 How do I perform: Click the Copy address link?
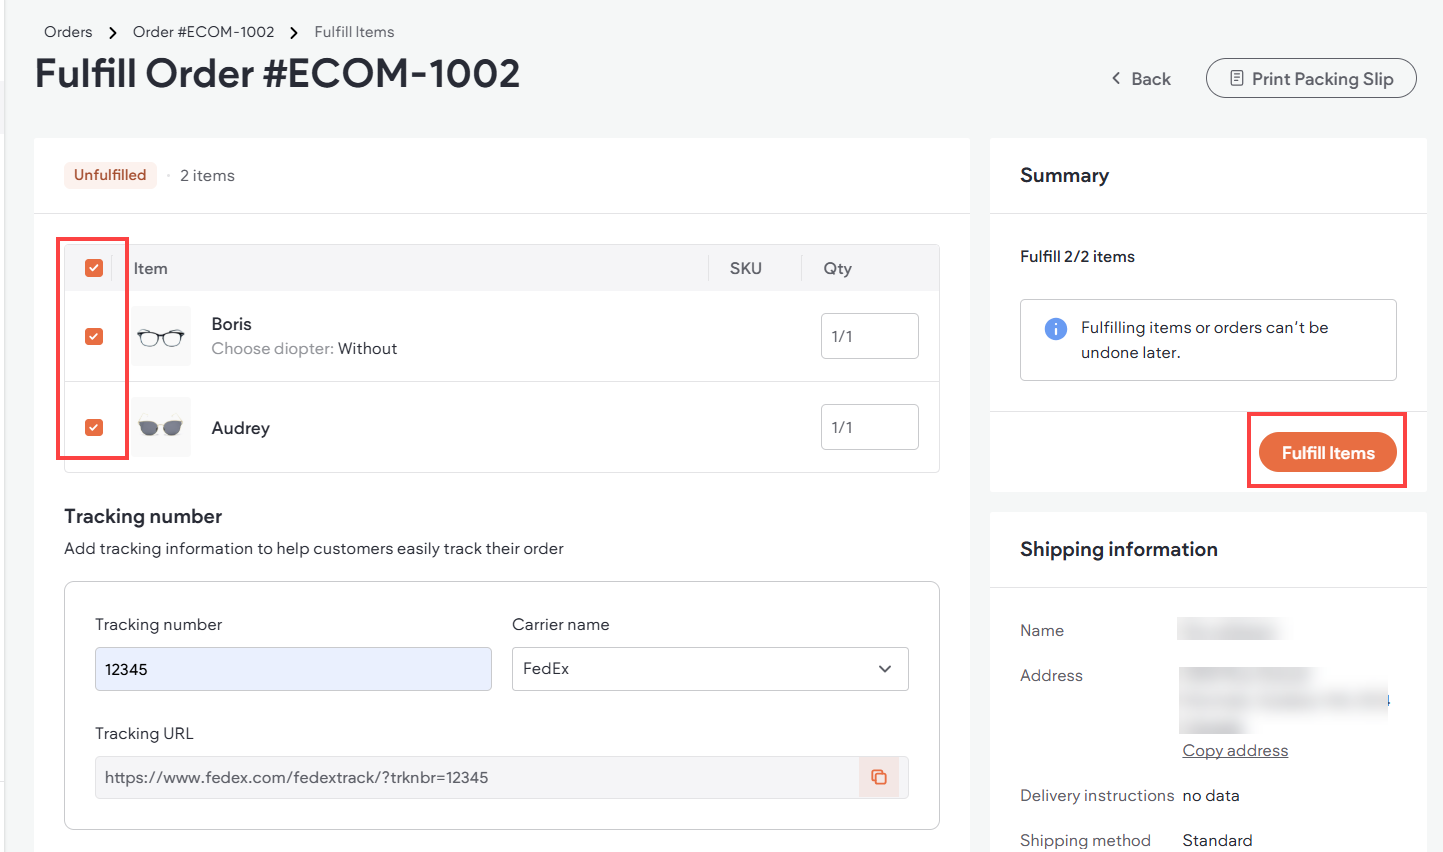pyautogui.click(x=1235, y=751)
